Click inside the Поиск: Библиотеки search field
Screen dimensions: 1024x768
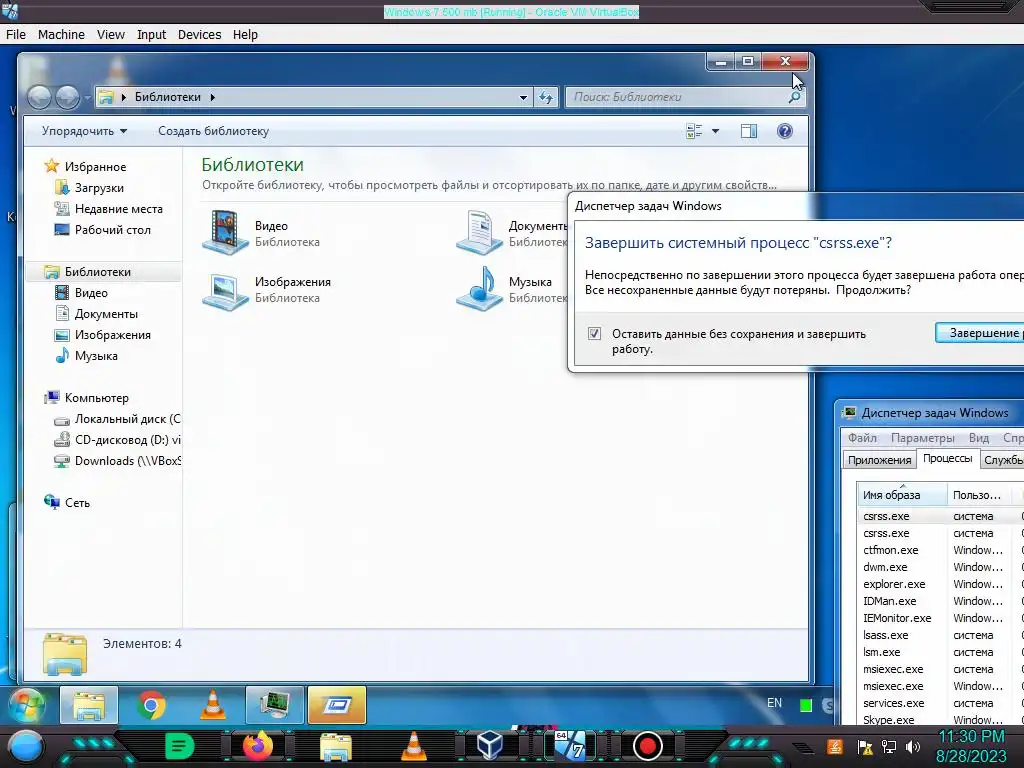click(x=676, y=97)
